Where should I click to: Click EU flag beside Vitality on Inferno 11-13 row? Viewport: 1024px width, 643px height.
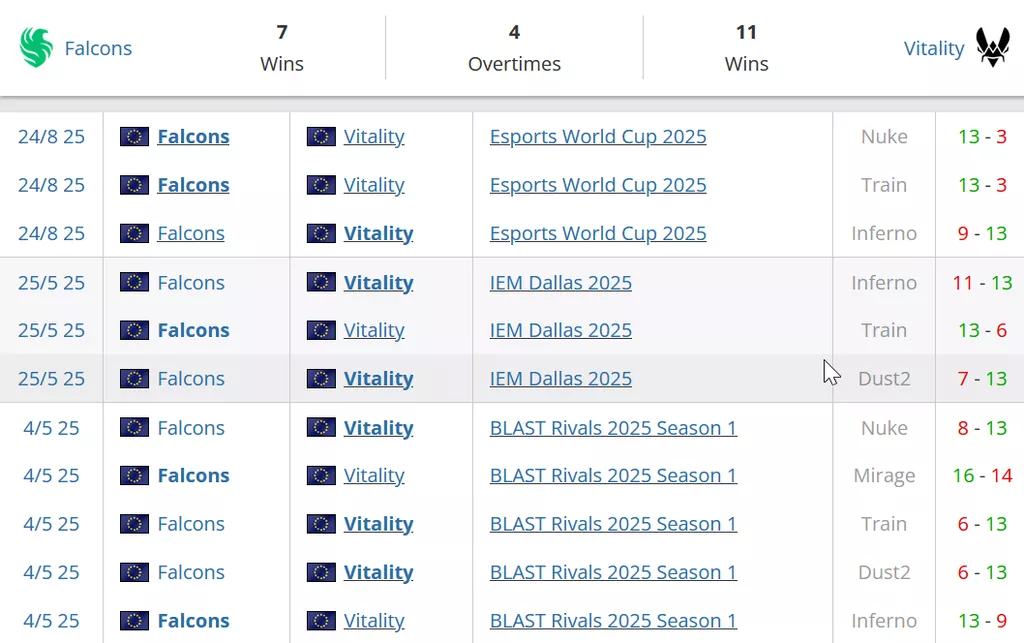tap(321, 283)
